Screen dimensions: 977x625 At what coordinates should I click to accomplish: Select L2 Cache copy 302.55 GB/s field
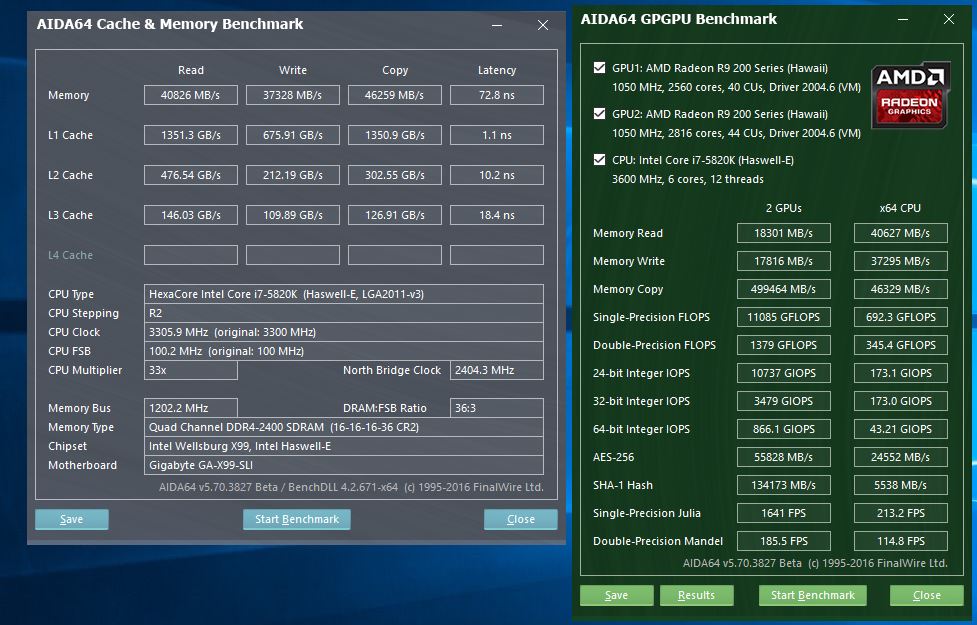pos(394,175)
